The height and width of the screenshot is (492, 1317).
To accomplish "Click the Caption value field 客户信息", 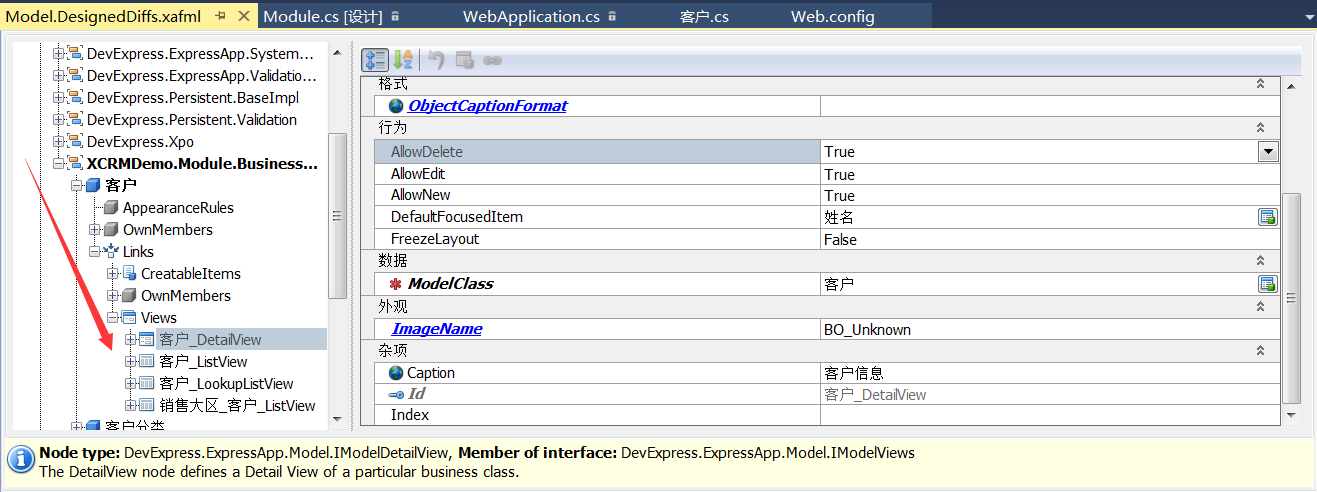I will (1049, 373).
